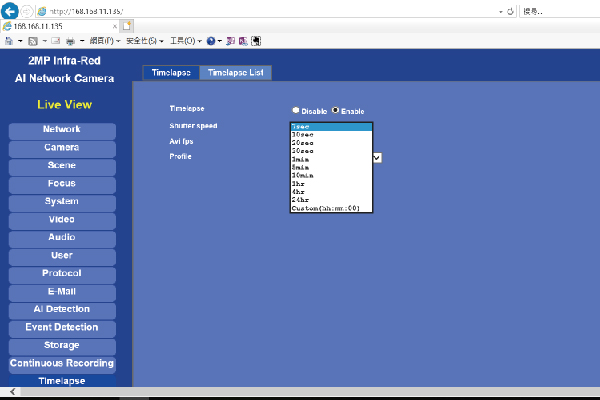The width and height of the screenshot is (600, 400).
Task: Go back with the browser Back arrow
Action: click(10, 11)
